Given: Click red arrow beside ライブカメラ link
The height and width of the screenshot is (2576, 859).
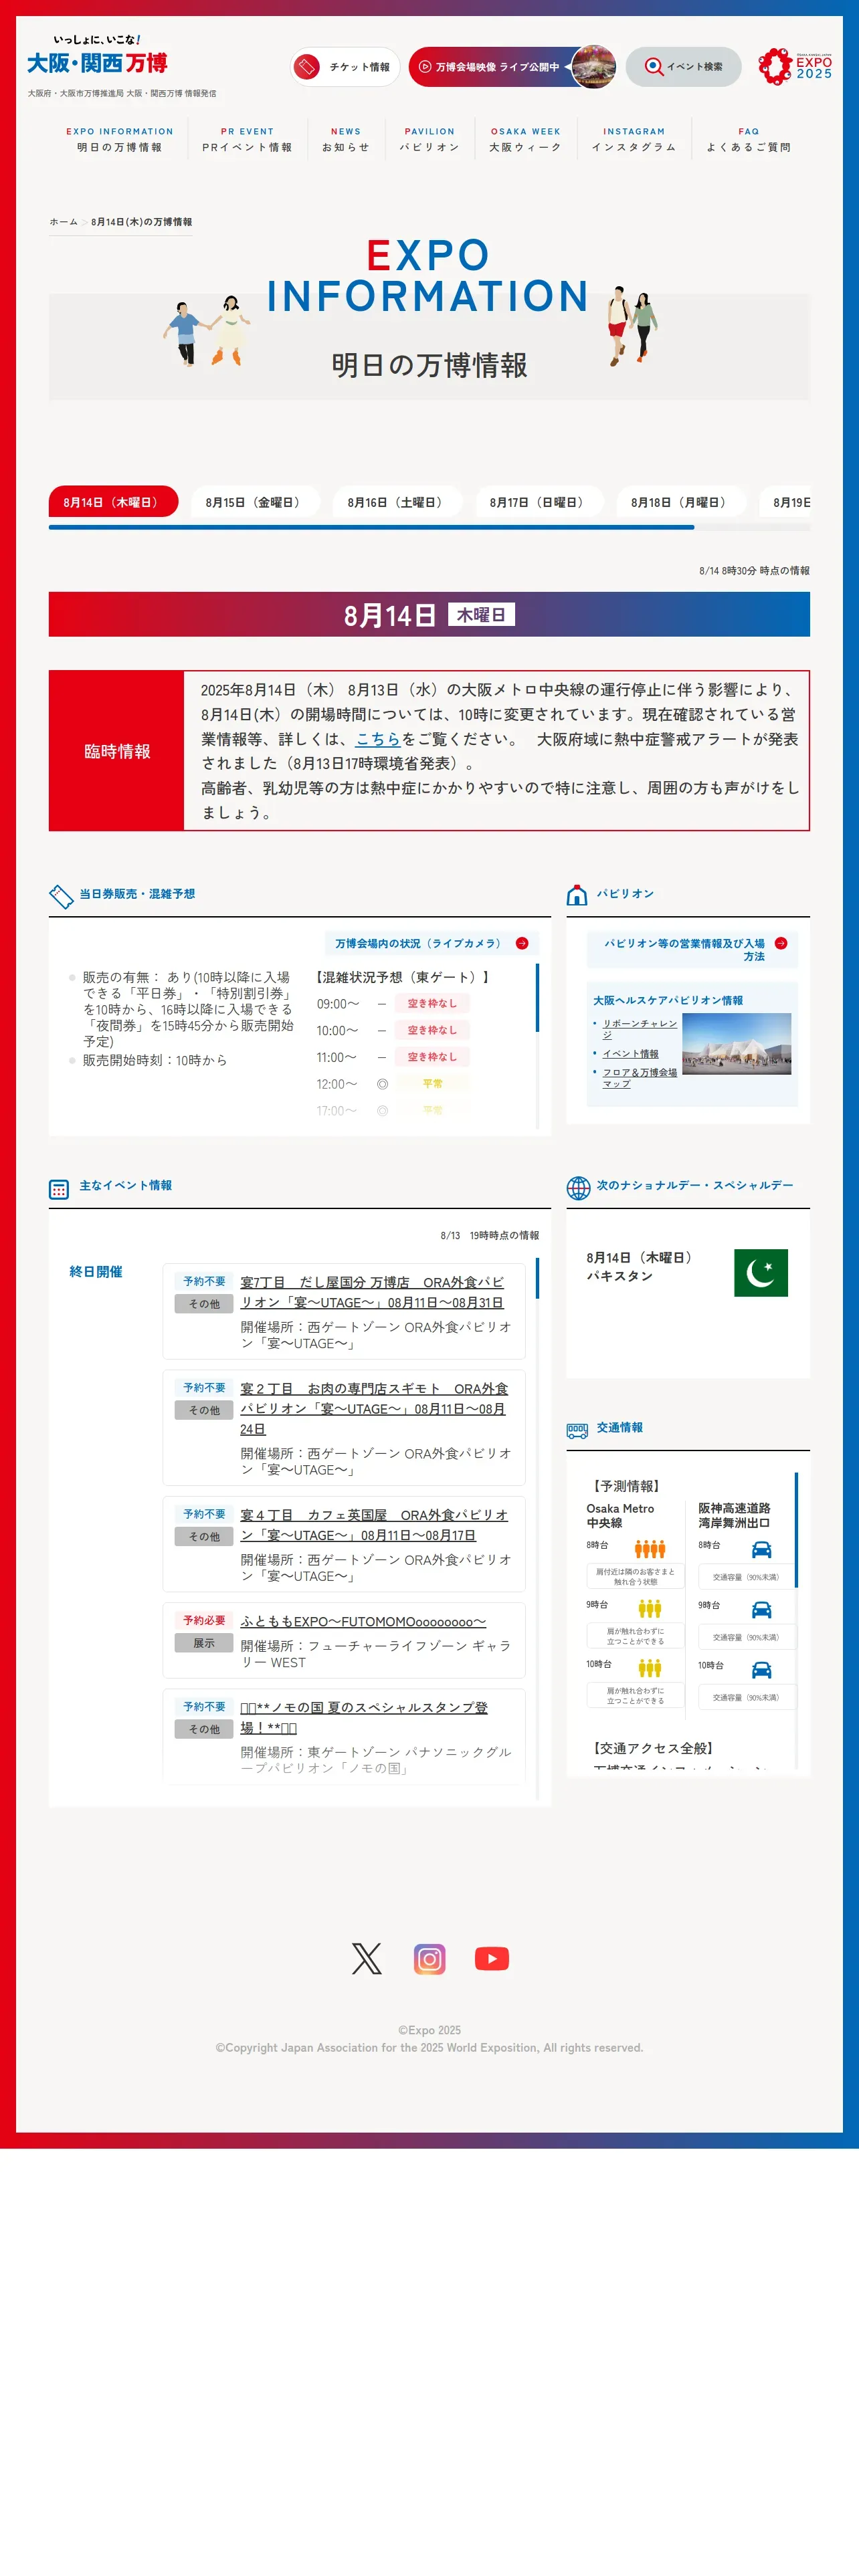Looking at the screenshot, I should click(522, 943).
